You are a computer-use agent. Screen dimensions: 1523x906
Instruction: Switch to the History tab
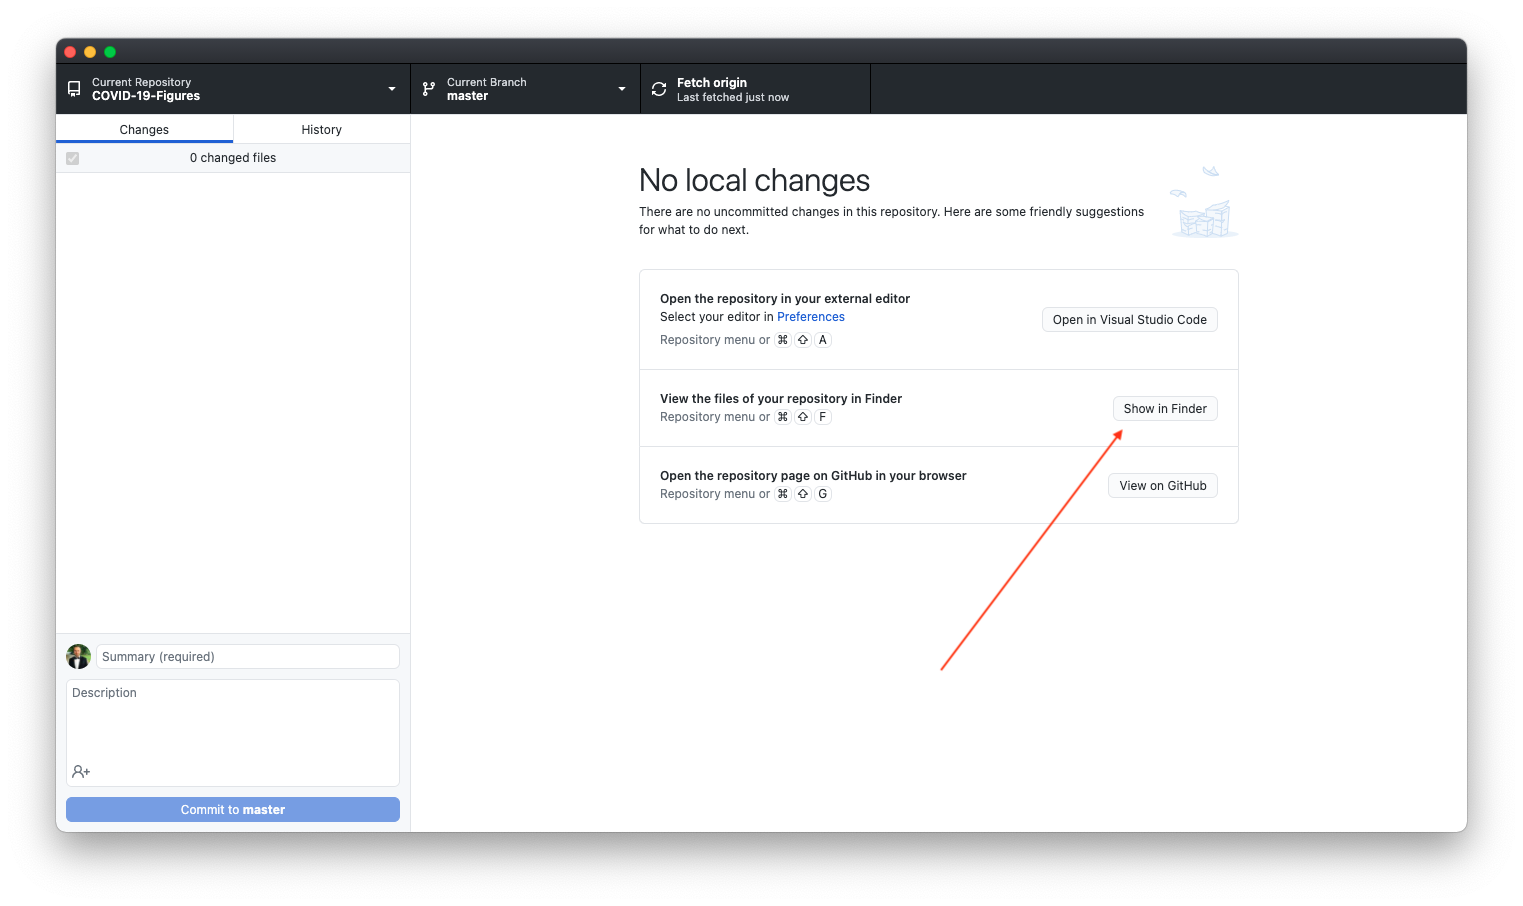322,129
